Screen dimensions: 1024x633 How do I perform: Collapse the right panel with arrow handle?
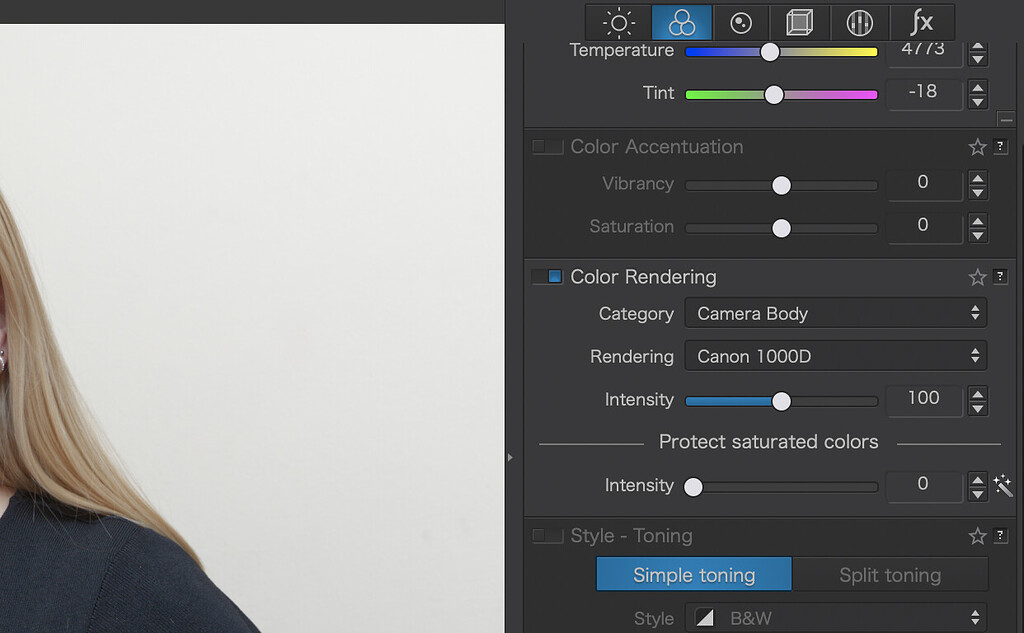click(510, 457)
